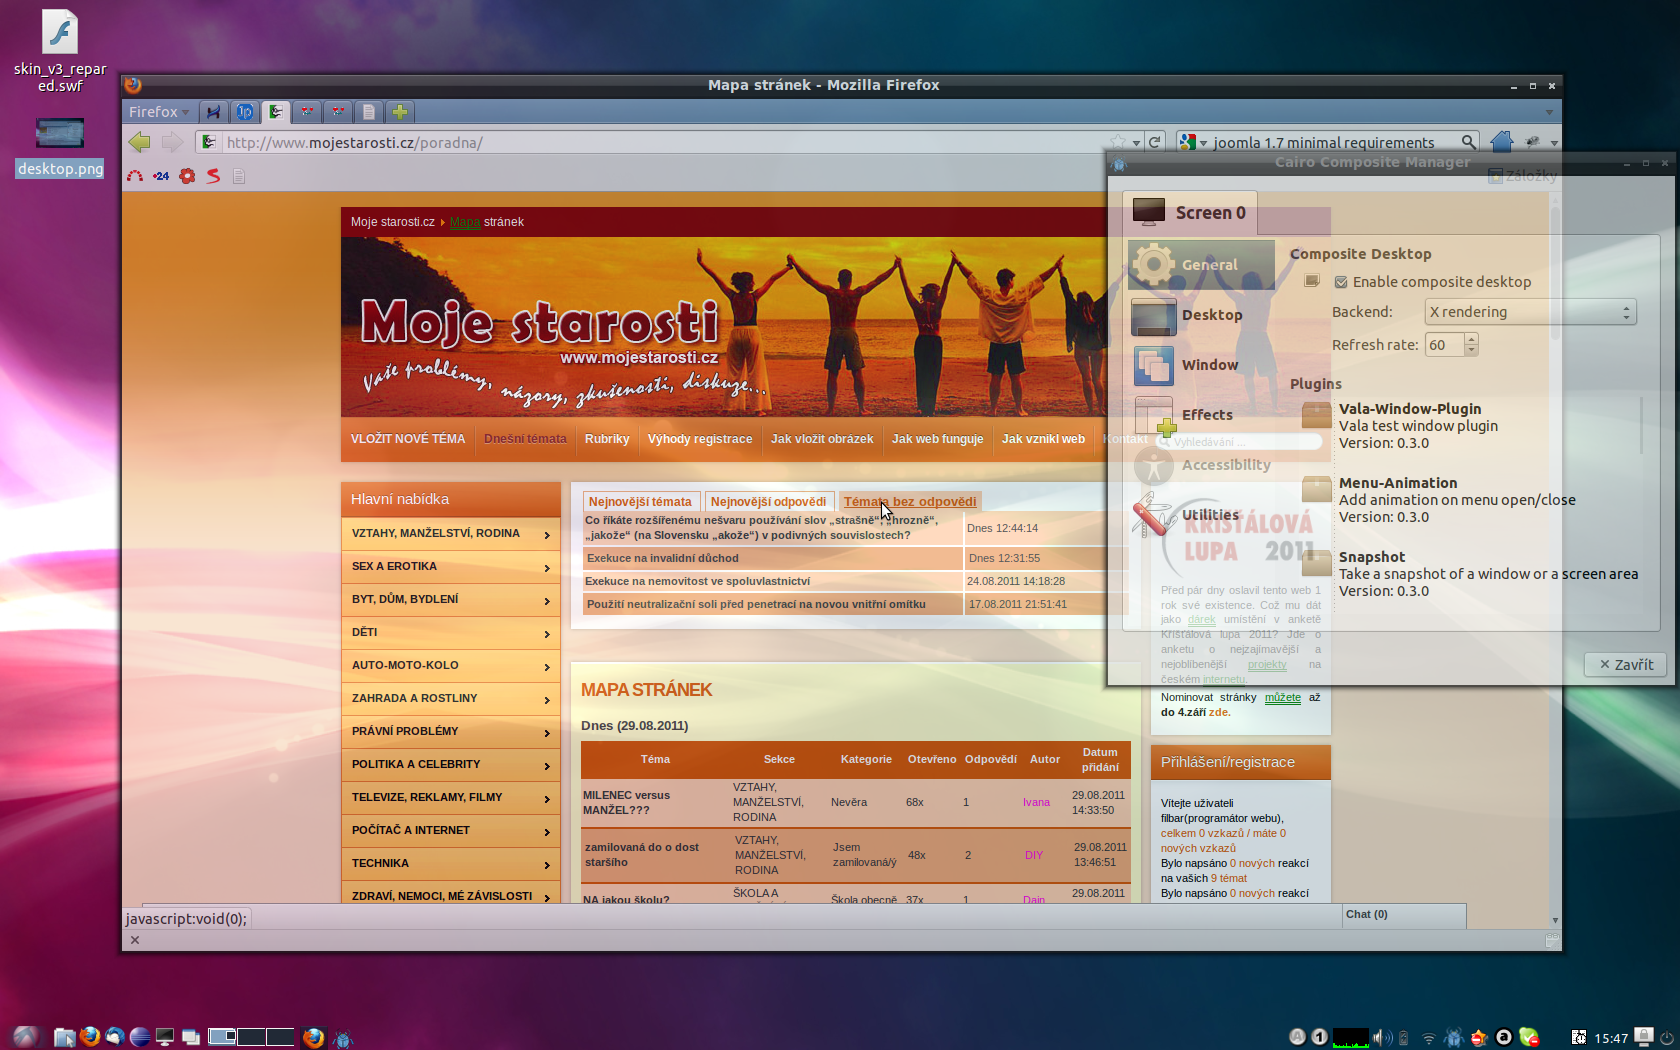
Task: Click the power button in the panel
Action: [x=1667, y=1038]
